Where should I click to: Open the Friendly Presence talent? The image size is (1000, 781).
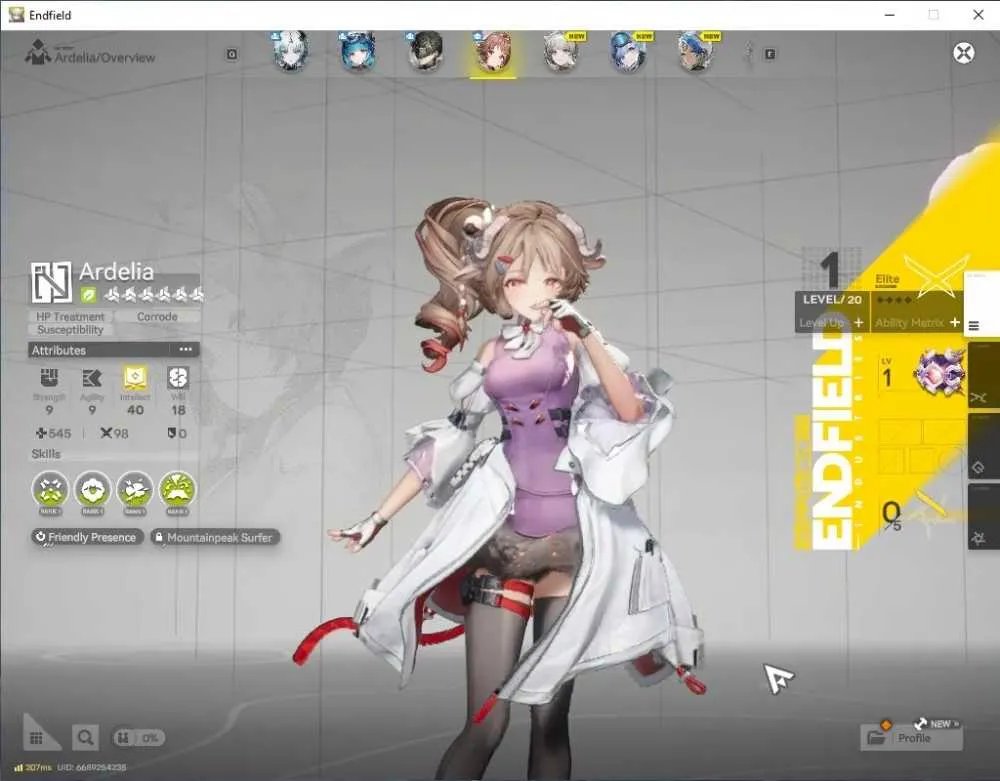(x=87, y=537)
